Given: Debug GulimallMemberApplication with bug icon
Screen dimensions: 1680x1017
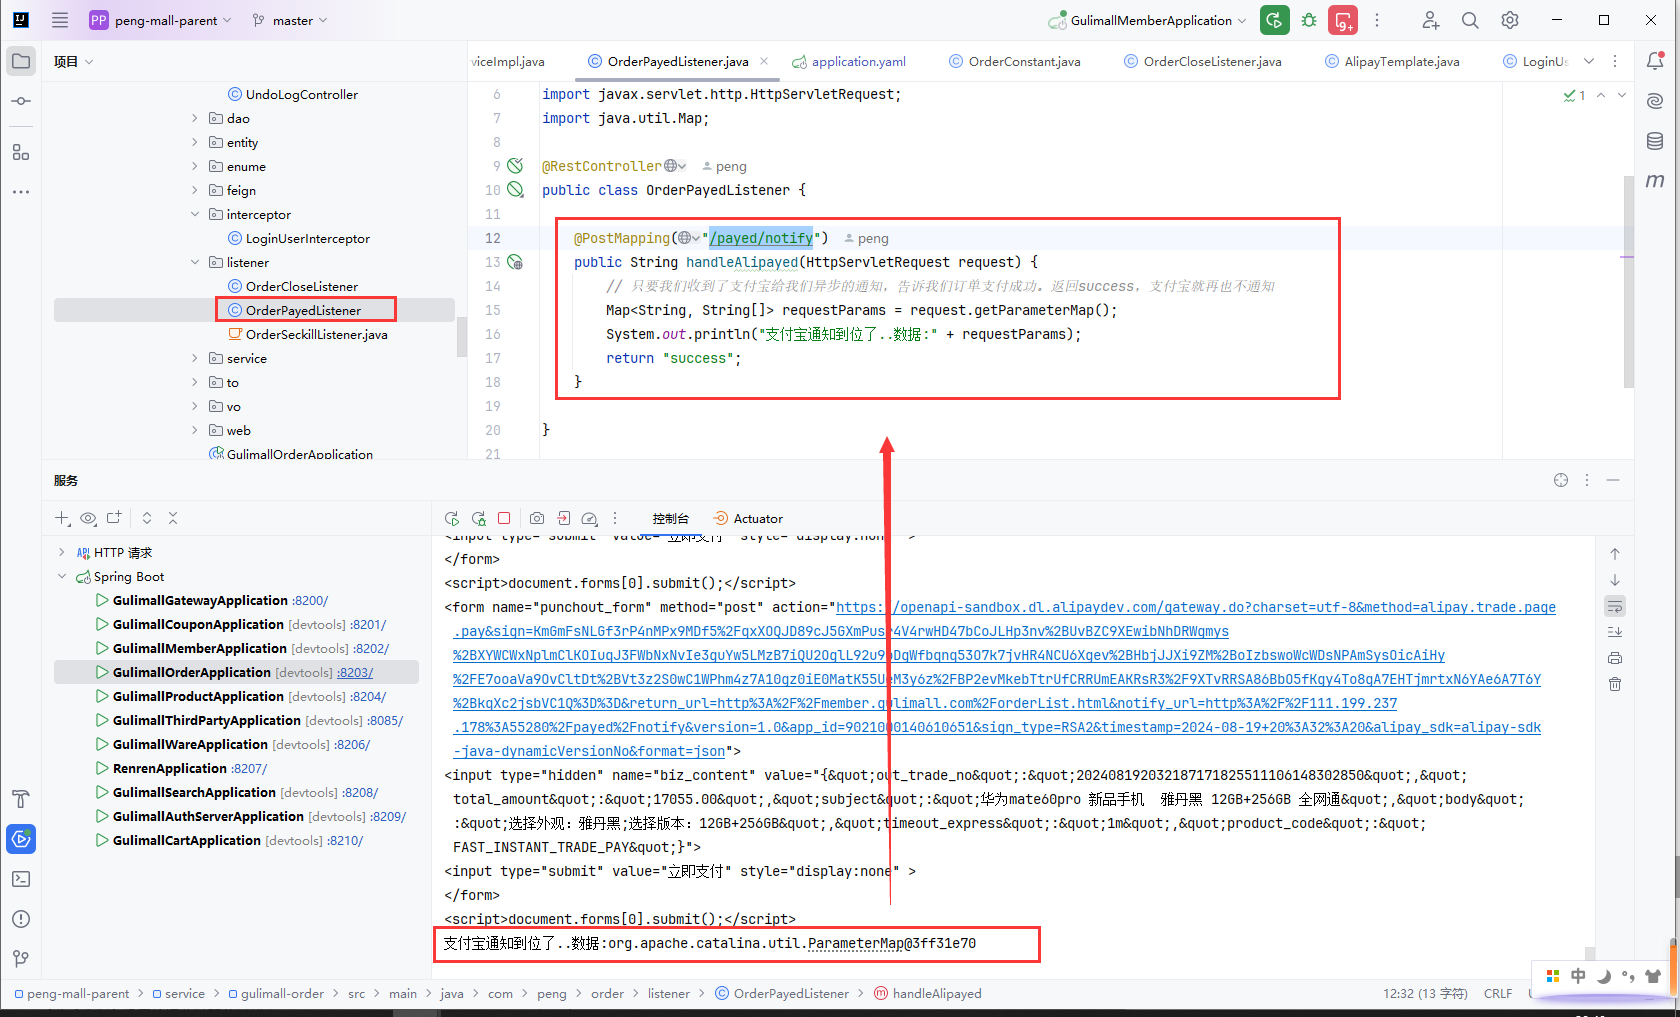Looking at the screenshot, I should pyautogui.click(x=1309, y=20).
